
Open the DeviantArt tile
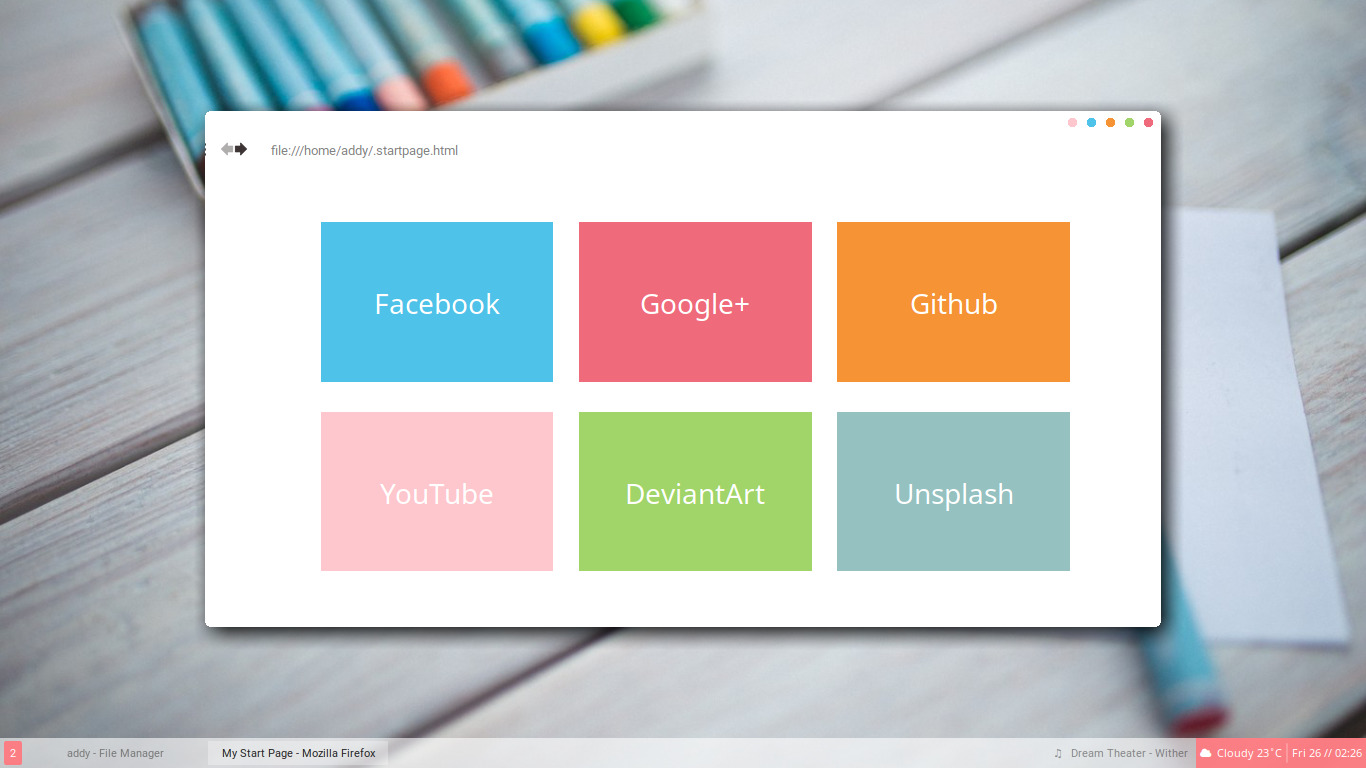(x=695, y=492)
